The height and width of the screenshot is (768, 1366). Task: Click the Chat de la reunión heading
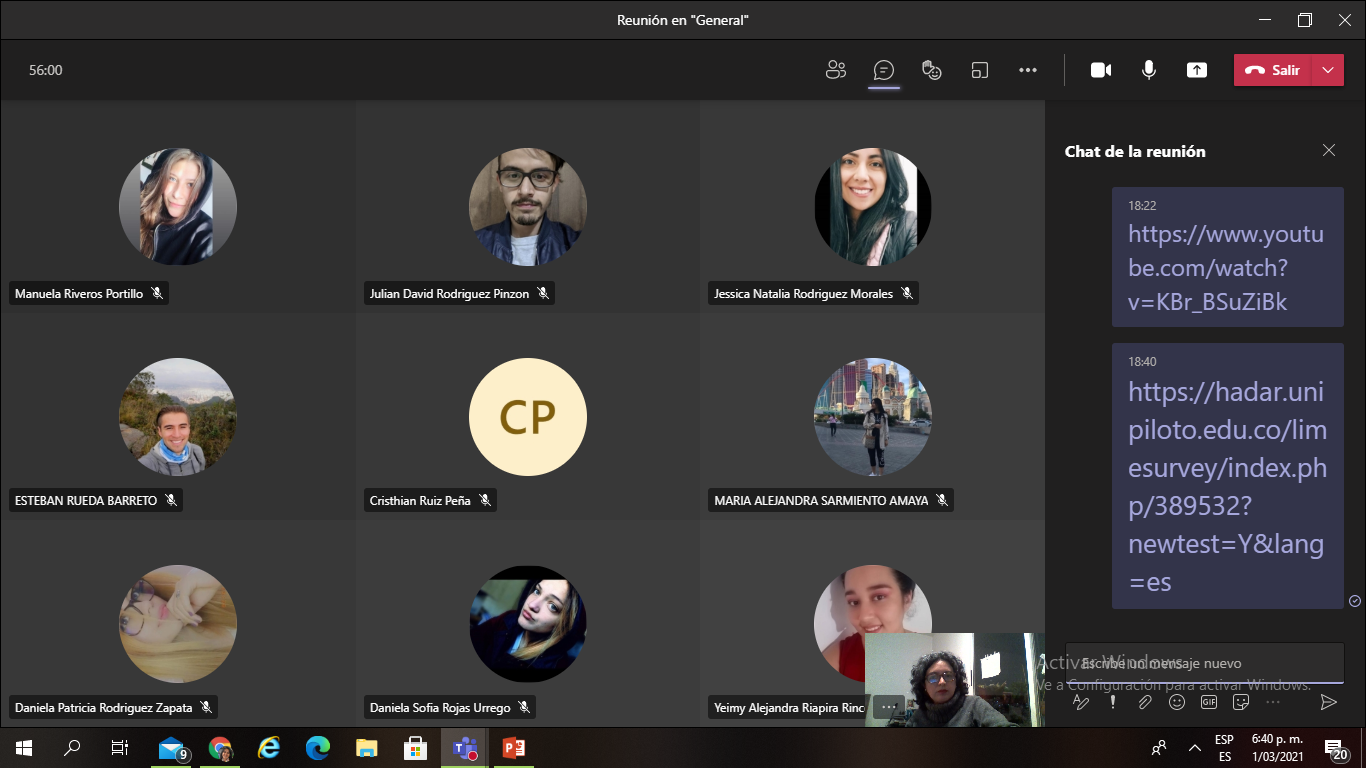click(1135, 151)
